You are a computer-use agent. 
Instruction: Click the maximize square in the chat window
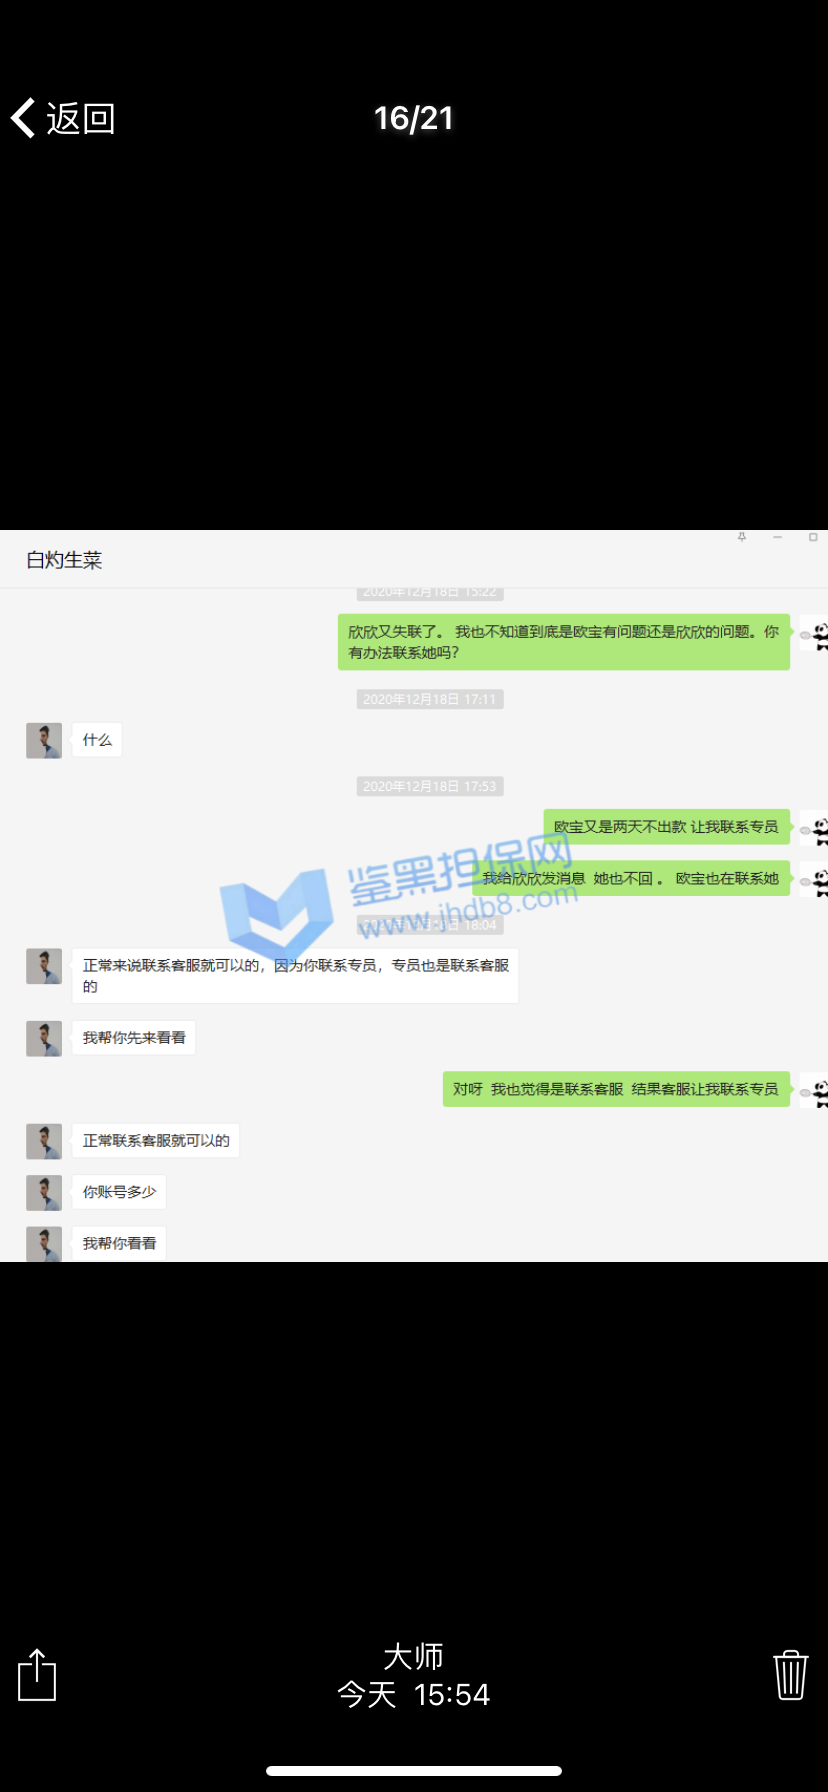click(x=813, y=538)
